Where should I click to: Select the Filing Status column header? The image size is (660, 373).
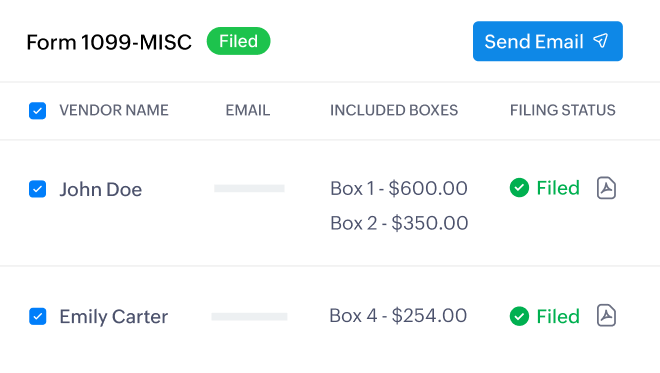[562, 110]
